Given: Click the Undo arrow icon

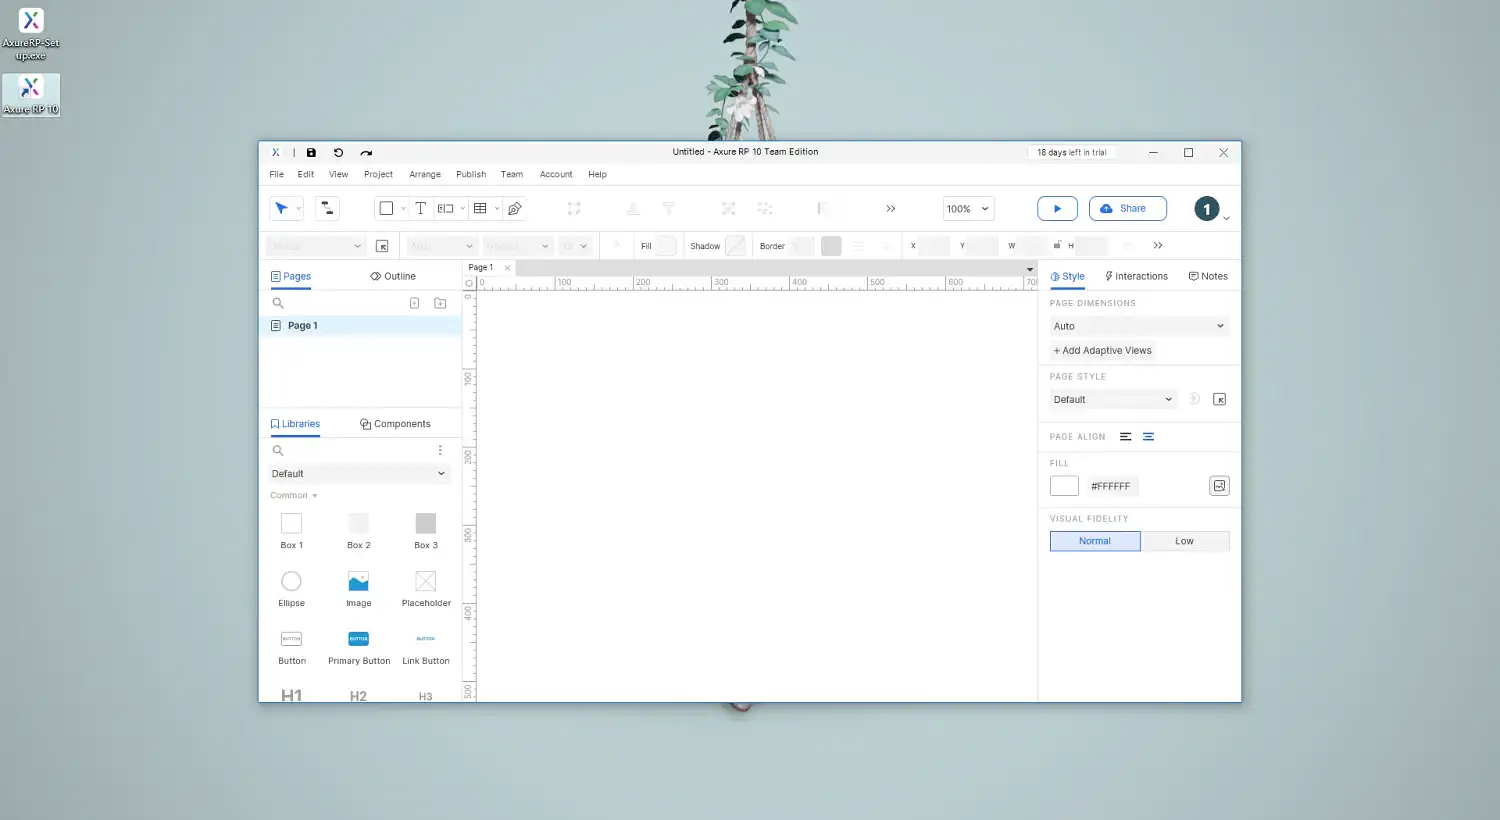Looking at the screenshot, I should pyautogui.click(x=338, y=153).
